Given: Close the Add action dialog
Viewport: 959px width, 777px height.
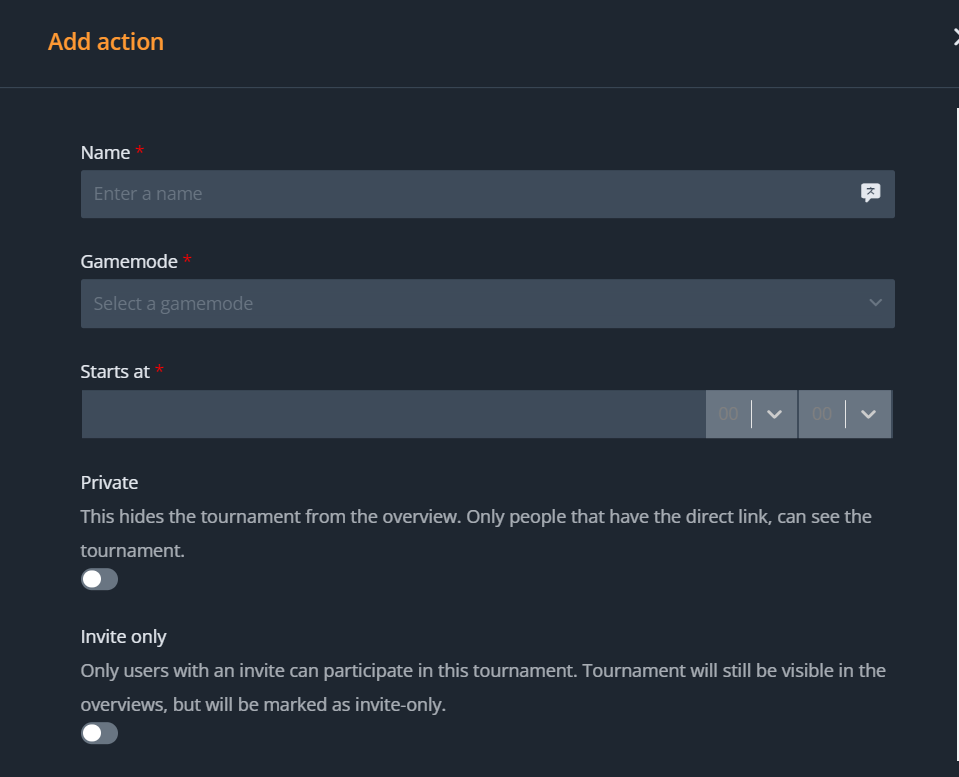Looking at the screenshot, I should [955, 38].
